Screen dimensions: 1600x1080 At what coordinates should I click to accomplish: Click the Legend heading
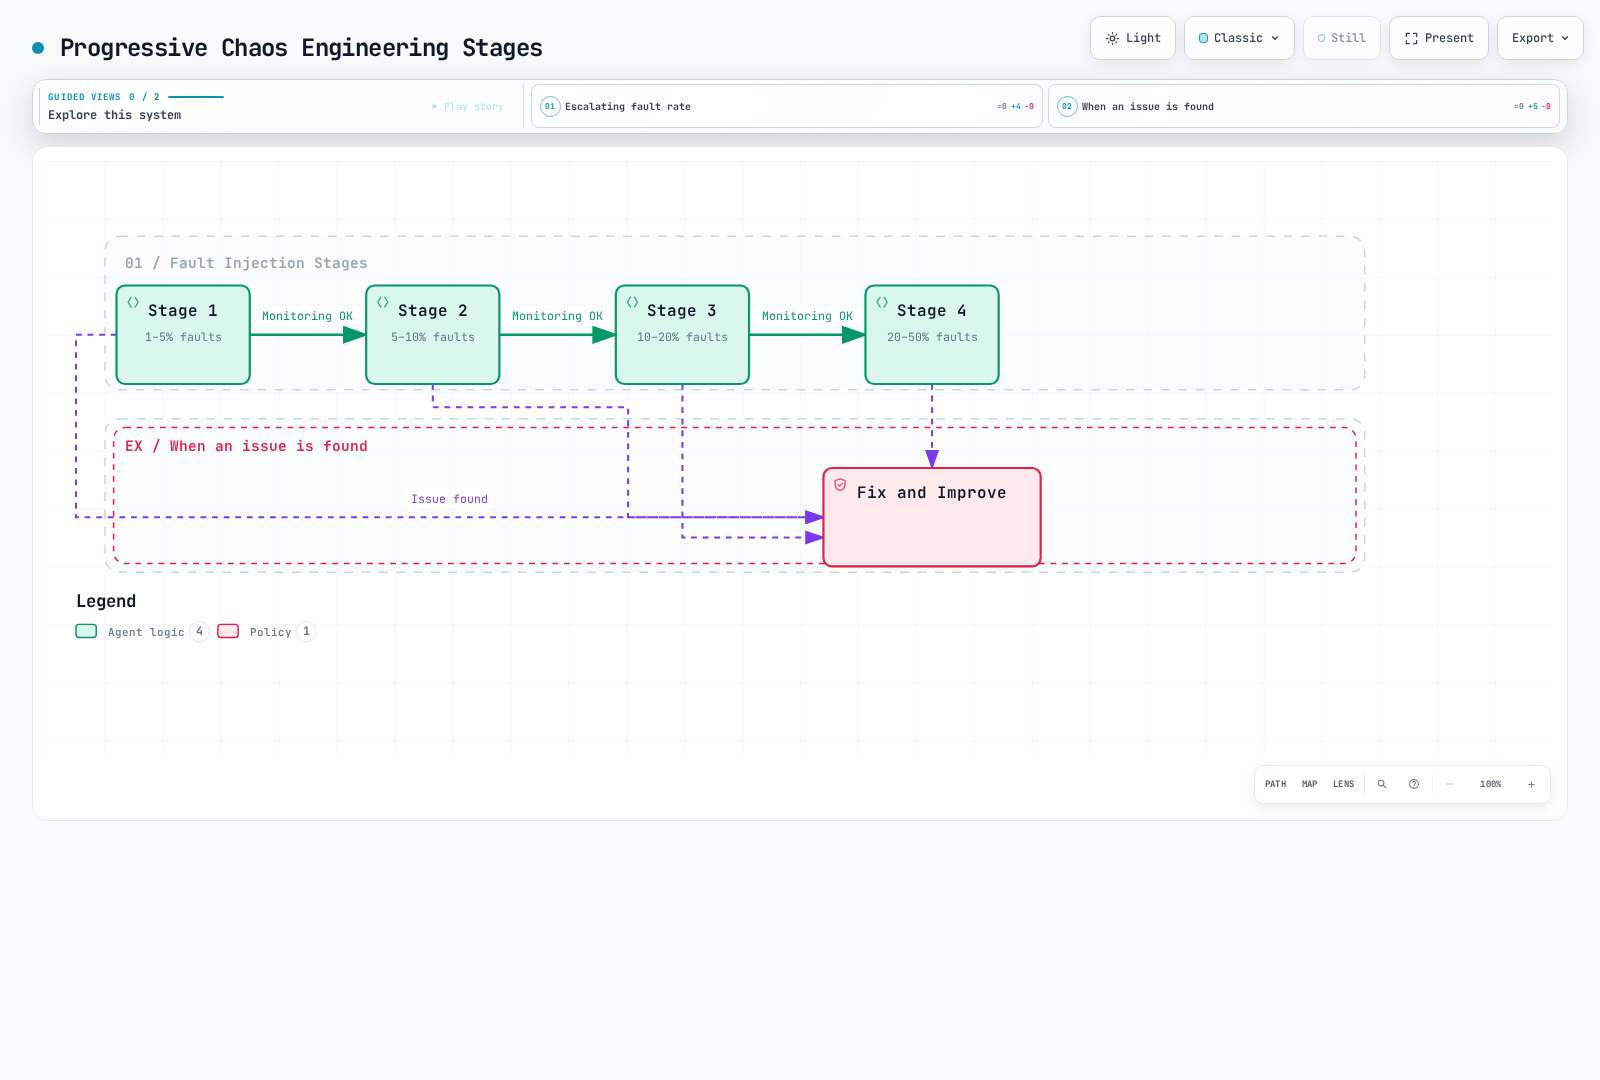tap(106, 601)
